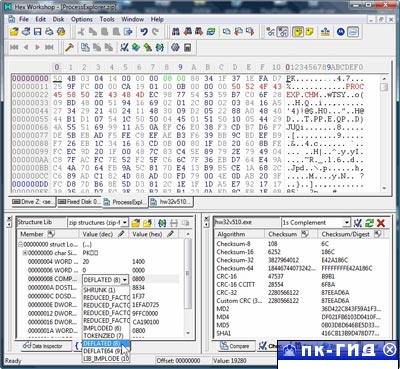
Task: Select TOKENZIED (7) from the list
Action: pyautogui.click(x=106, y=336)
